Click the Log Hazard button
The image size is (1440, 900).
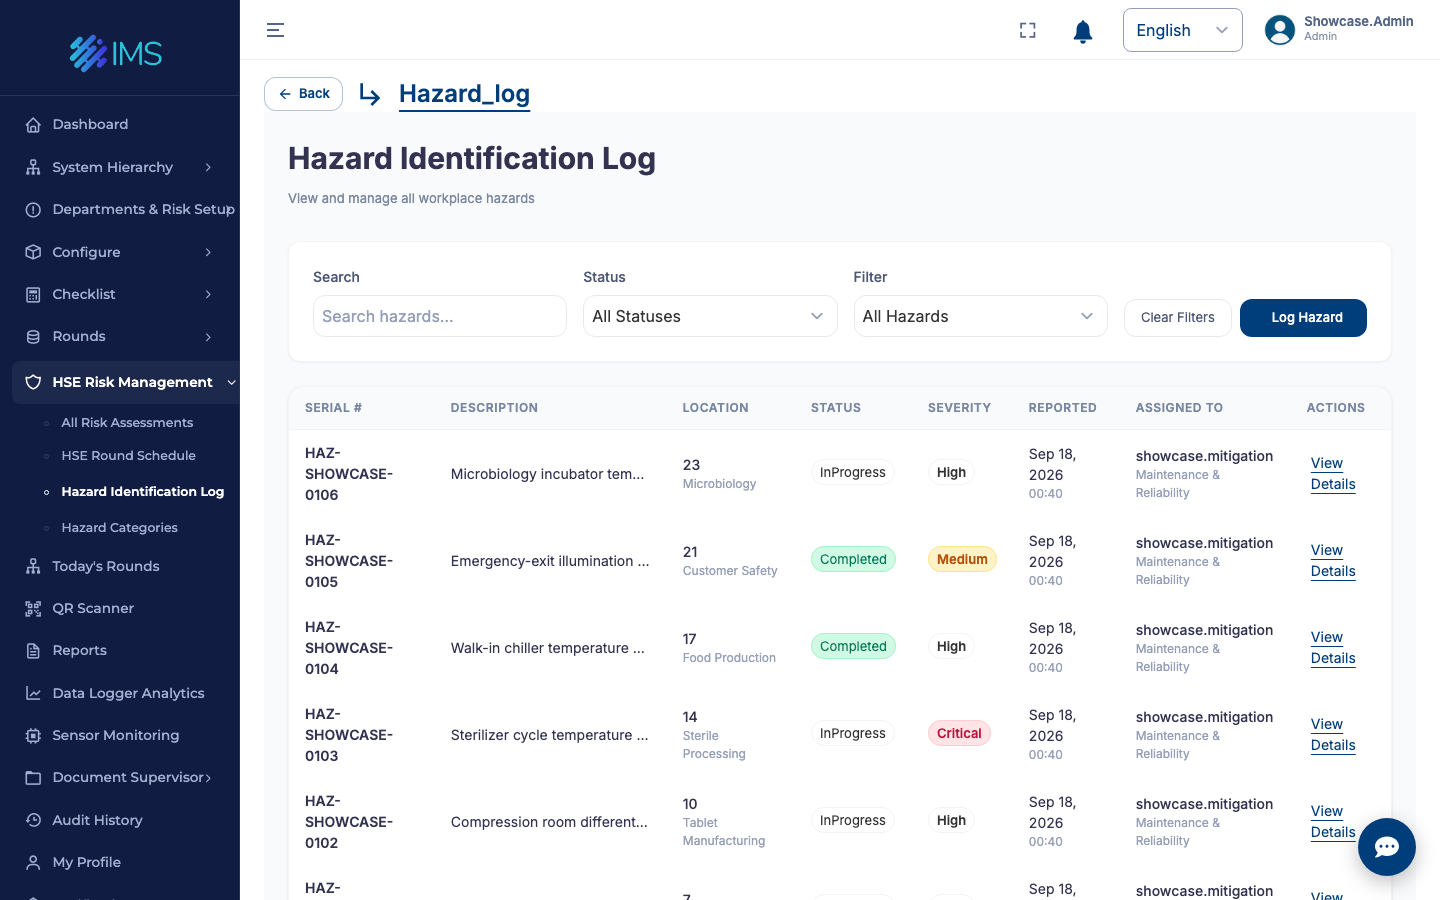click(x=1303, y=318)
